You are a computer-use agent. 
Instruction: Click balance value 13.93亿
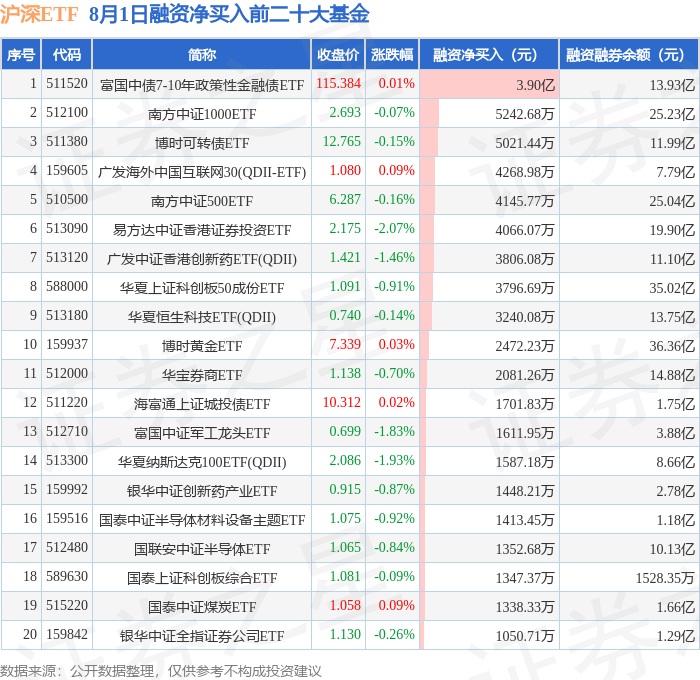pos(672,85)
